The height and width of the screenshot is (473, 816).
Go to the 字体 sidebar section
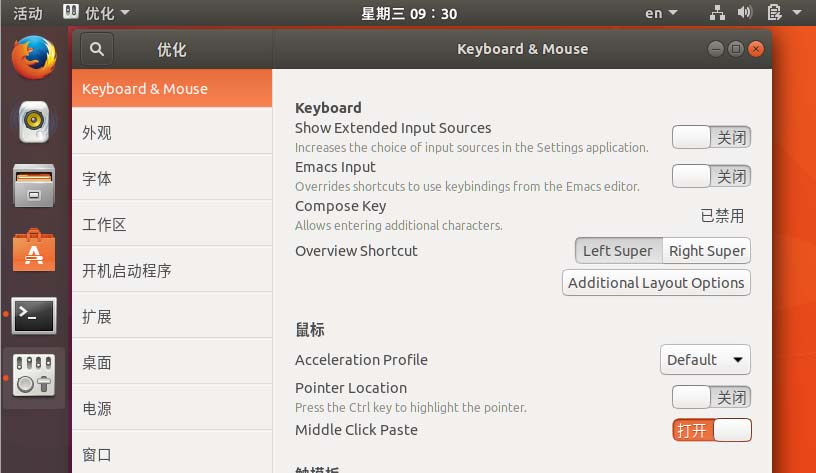click(x=97, y=179)
